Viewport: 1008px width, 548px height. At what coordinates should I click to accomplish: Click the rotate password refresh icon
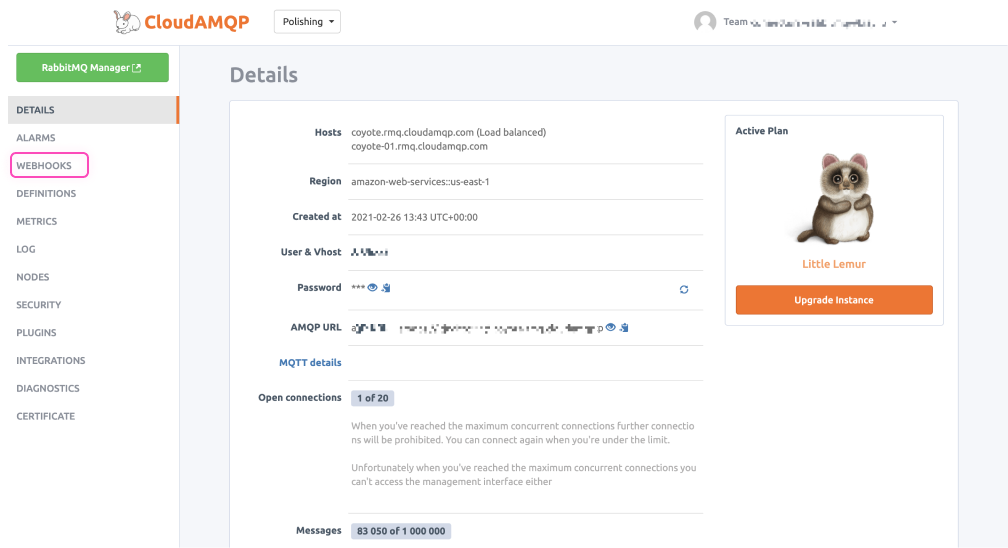(x=684, y=289)
